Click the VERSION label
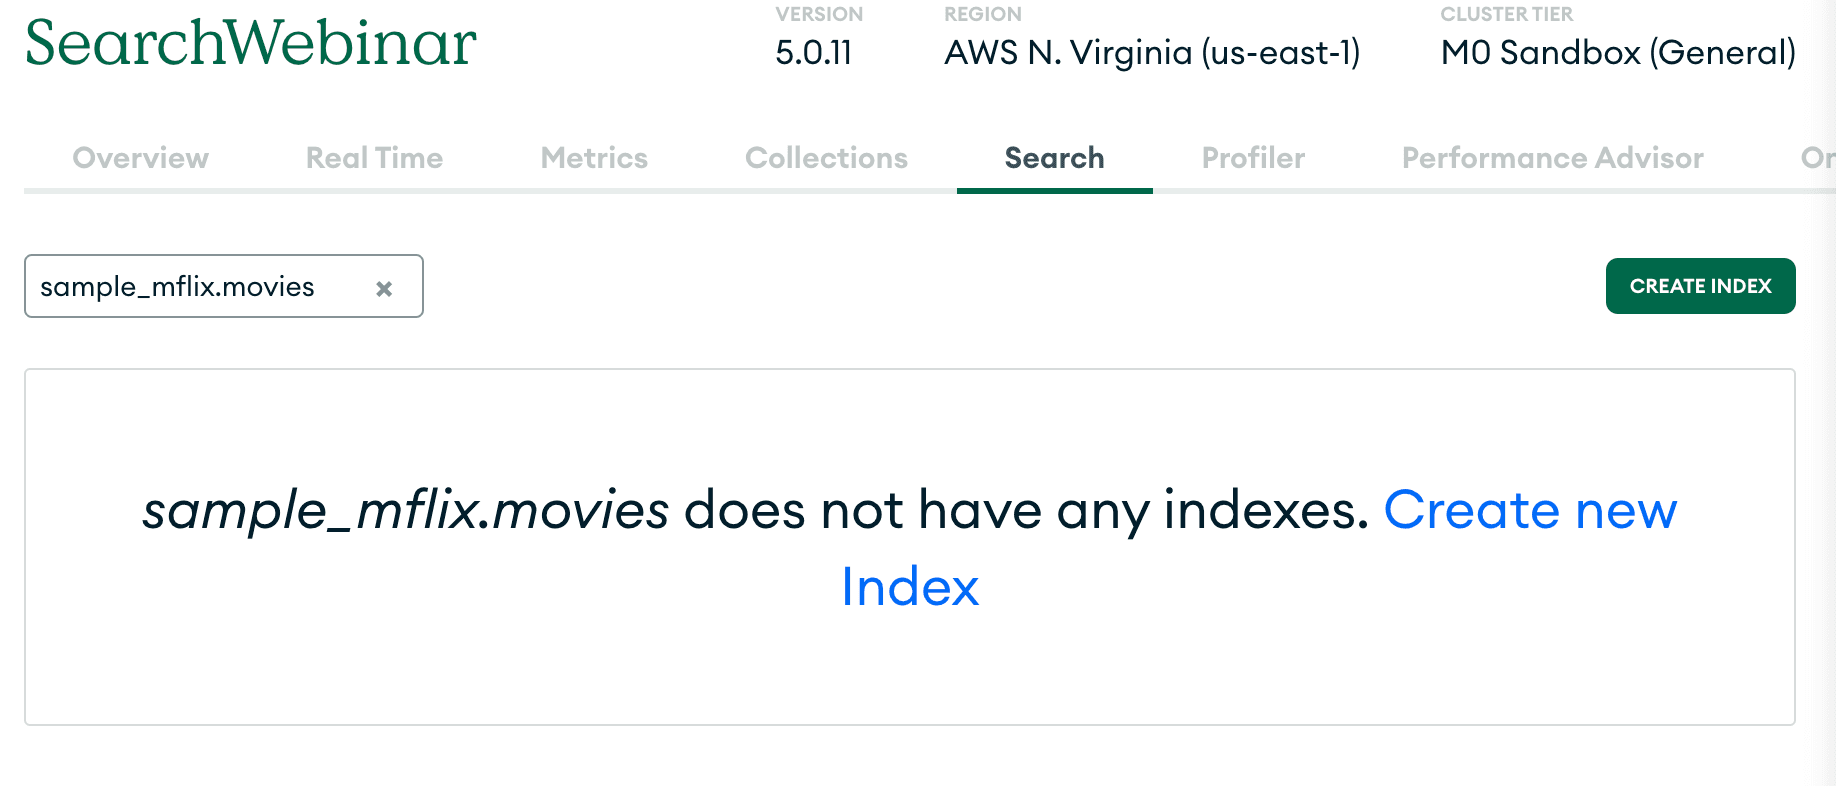 click(x=819, y=14)
